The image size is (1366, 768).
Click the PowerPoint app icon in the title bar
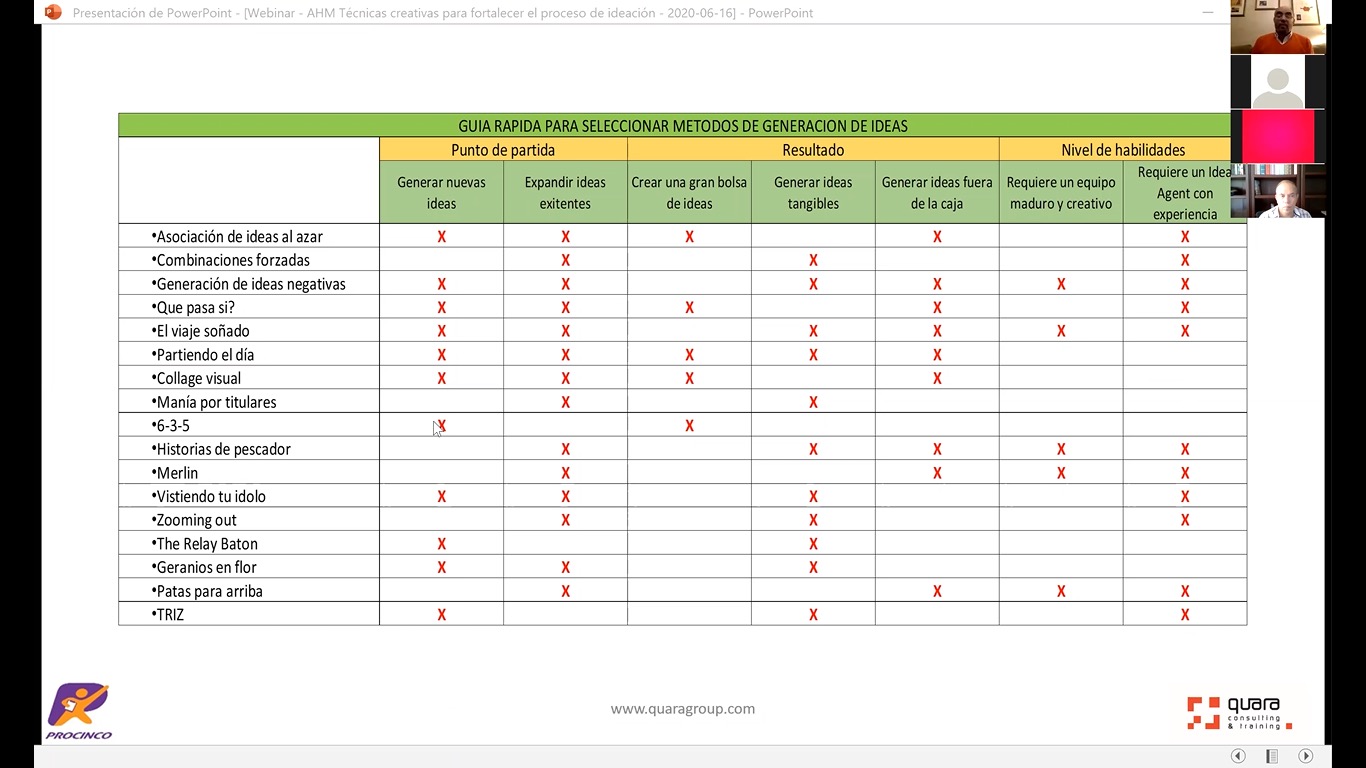point(53,12)
